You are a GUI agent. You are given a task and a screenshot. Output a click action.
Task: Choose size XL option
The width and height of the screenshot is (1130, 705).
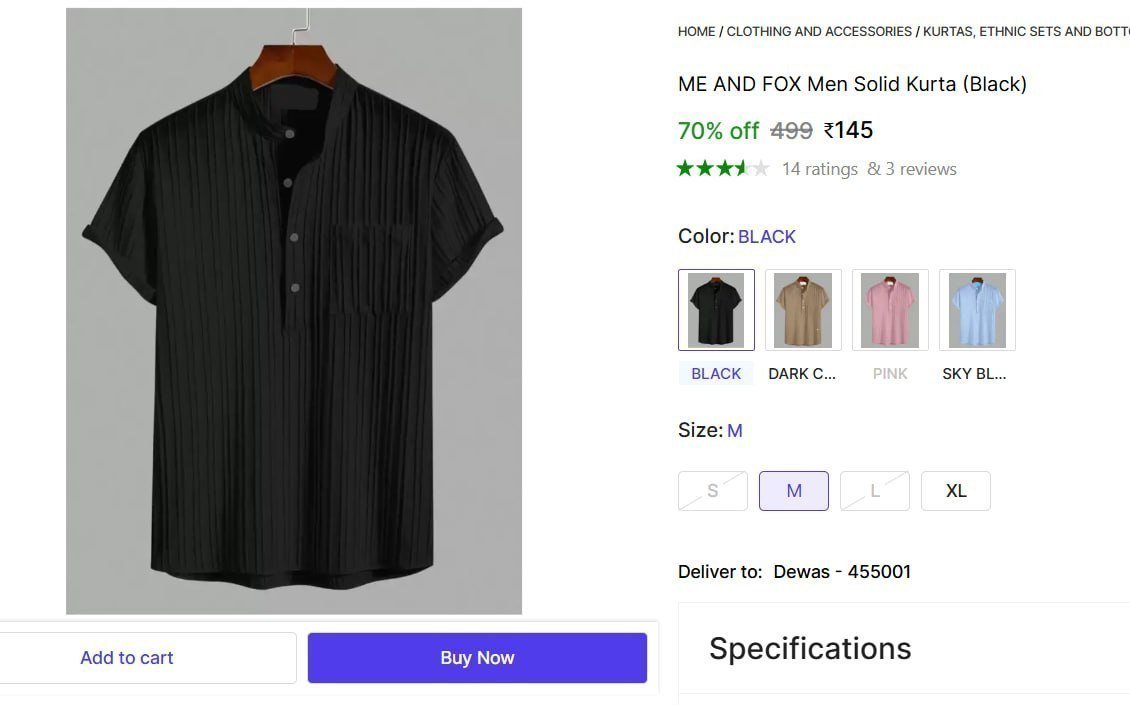click(956, 491)
